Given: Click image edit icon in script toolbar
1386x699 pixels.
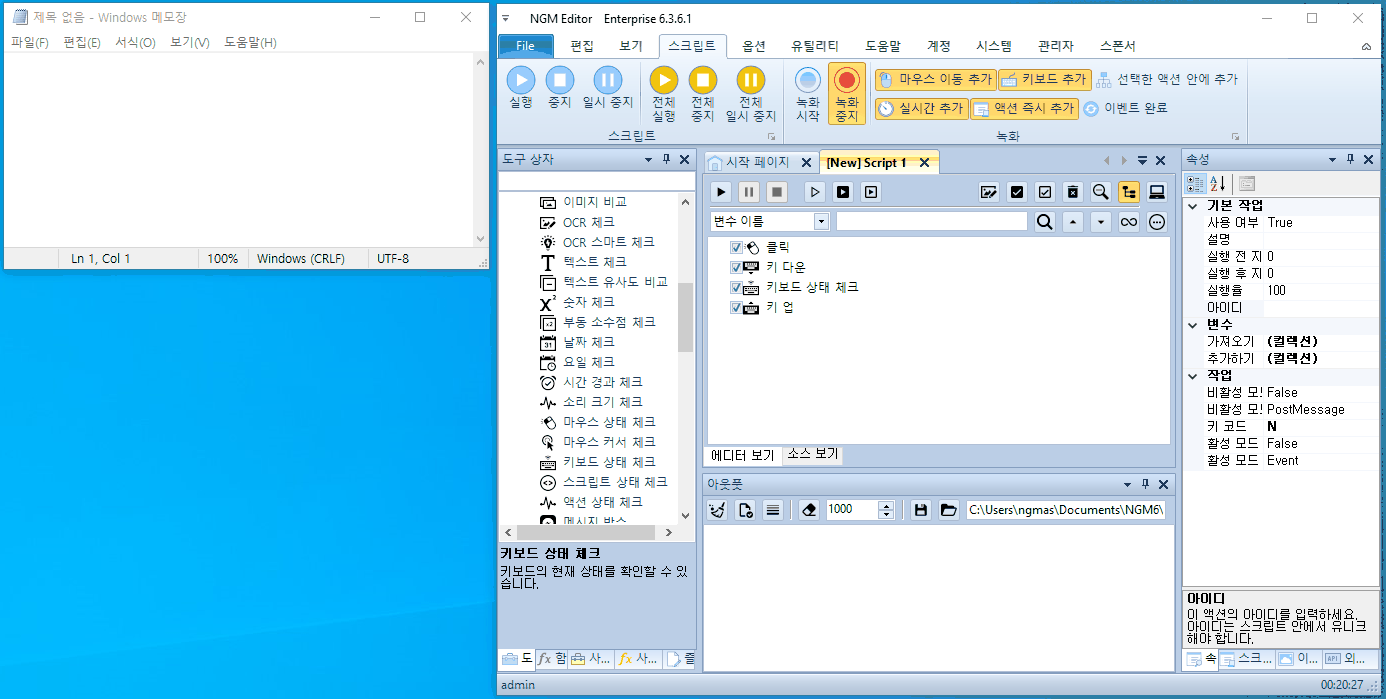Looking at the screenshot, I should click(989, 192).
